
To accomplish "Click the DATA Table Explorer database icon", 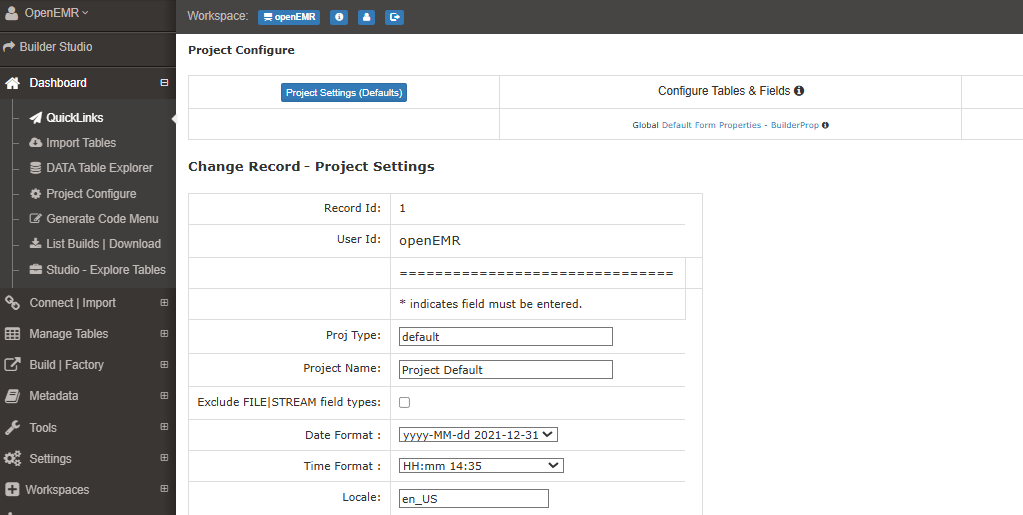I will pos(36,168).
